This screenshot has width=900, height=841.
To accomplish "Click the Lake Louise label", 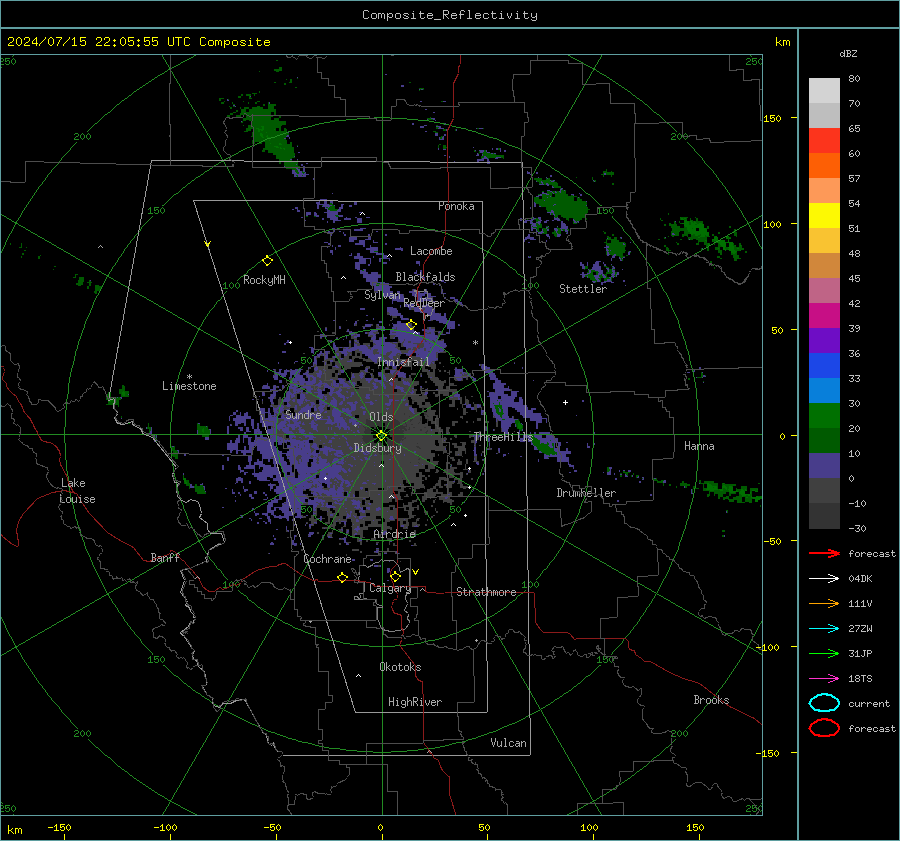I will tap(78, 491).
